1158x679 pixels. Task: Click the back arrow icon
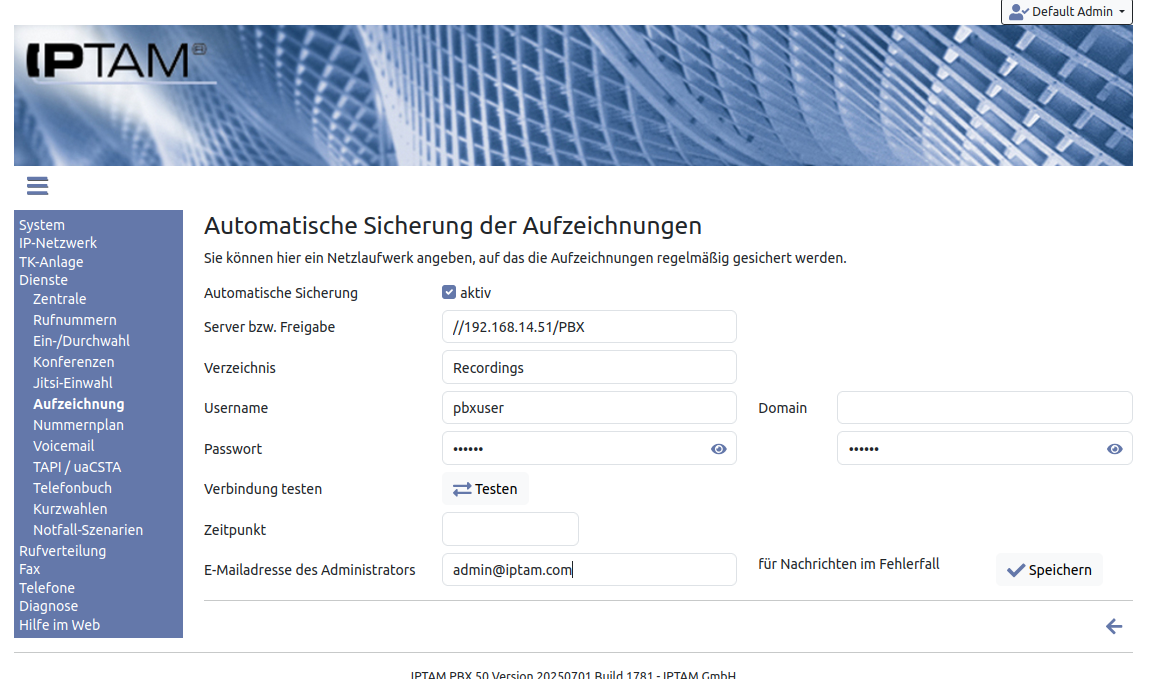1114,627
